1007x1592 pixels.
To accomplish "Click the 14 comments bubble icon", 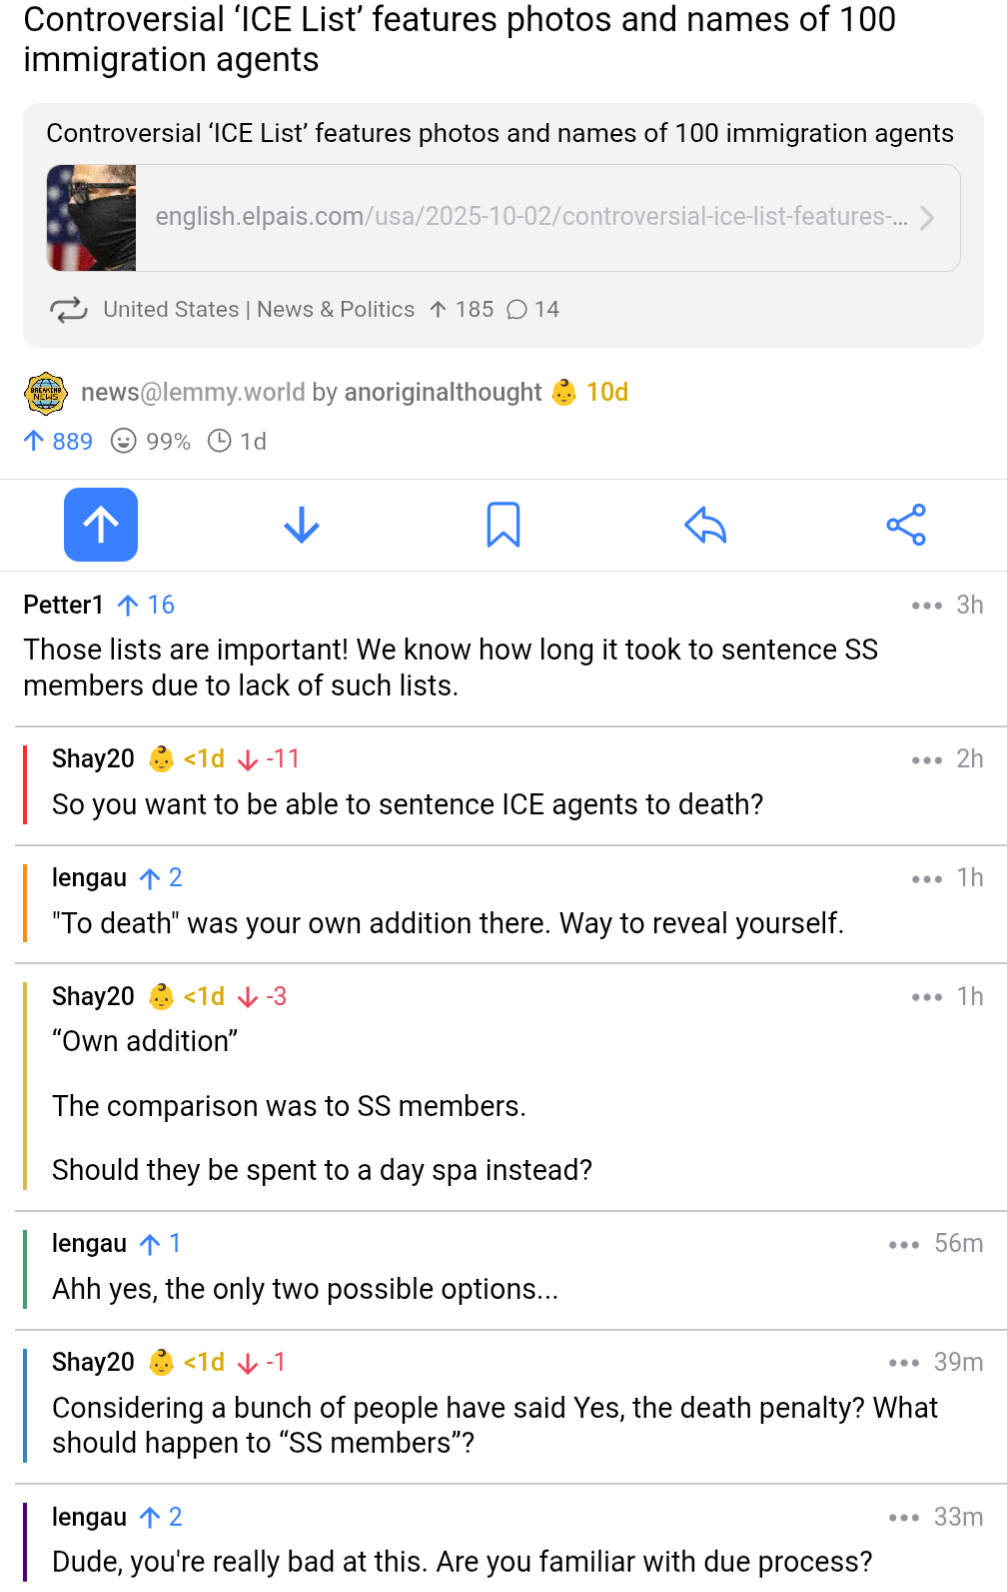I will pos(517,310).
